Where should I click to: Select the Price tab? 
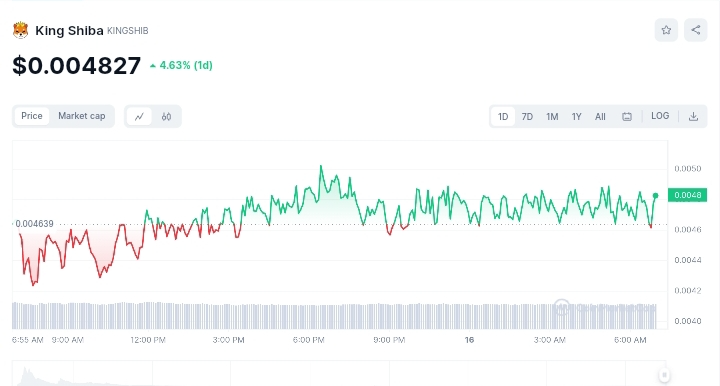coord(32,116)
